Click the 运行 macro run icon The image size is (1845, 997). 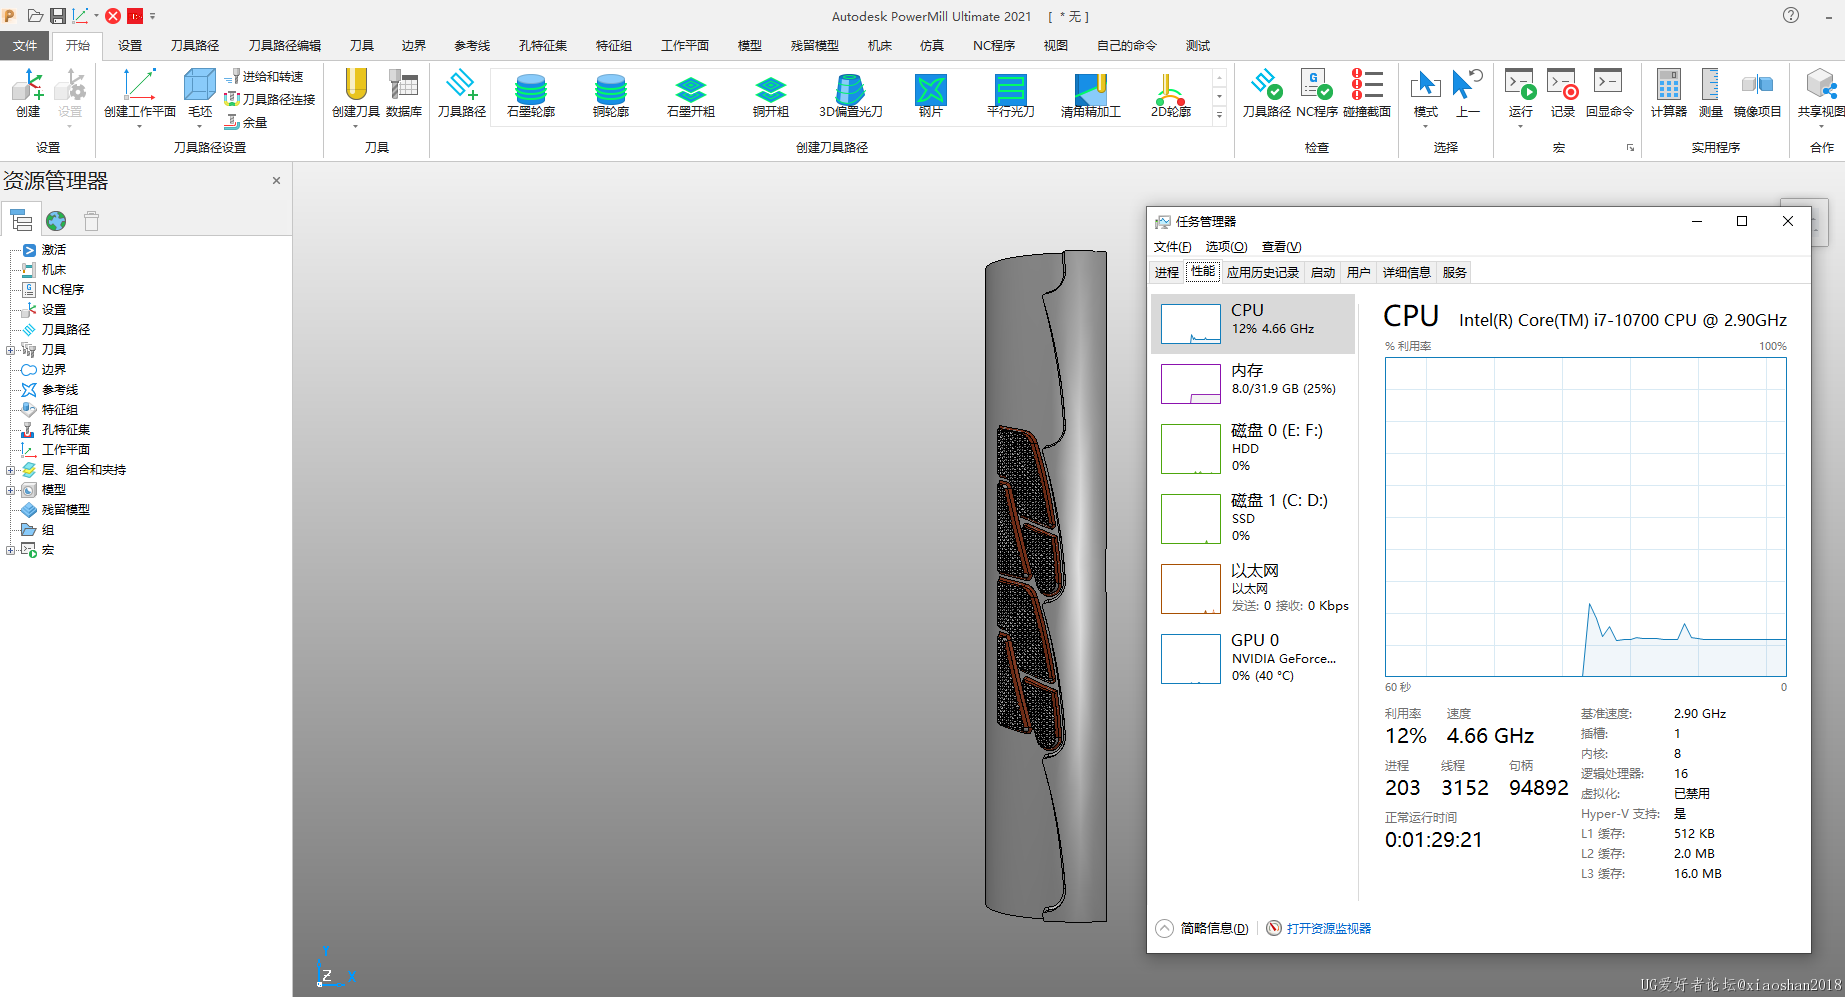pyautogui.click(x=1521, y=86)
